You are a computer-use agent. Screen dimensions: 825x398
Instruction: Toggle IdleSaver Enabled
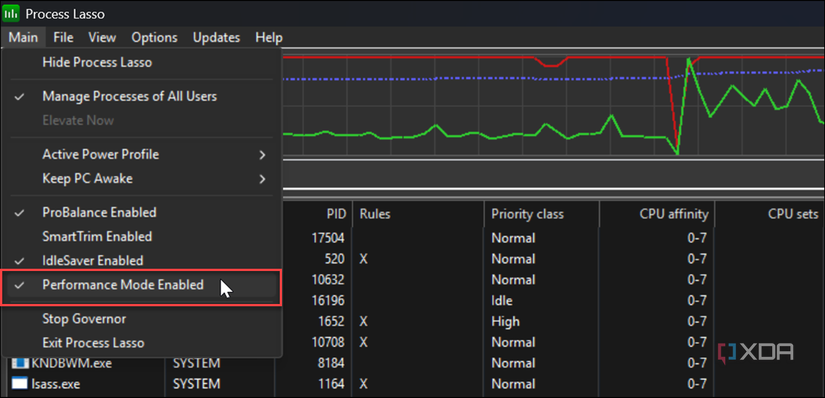(x=142, y=260)
